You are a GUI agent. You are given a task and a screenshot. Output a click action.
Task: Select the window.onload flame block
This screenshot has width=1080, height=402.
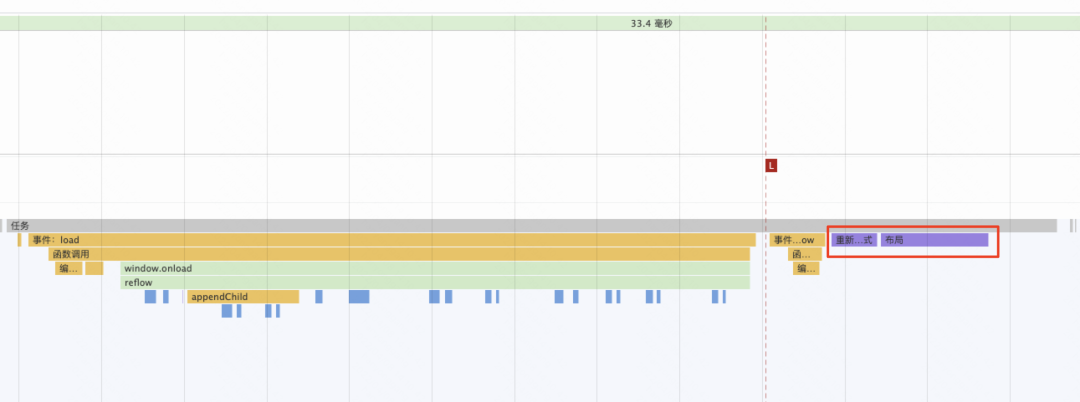coord(435,268)
